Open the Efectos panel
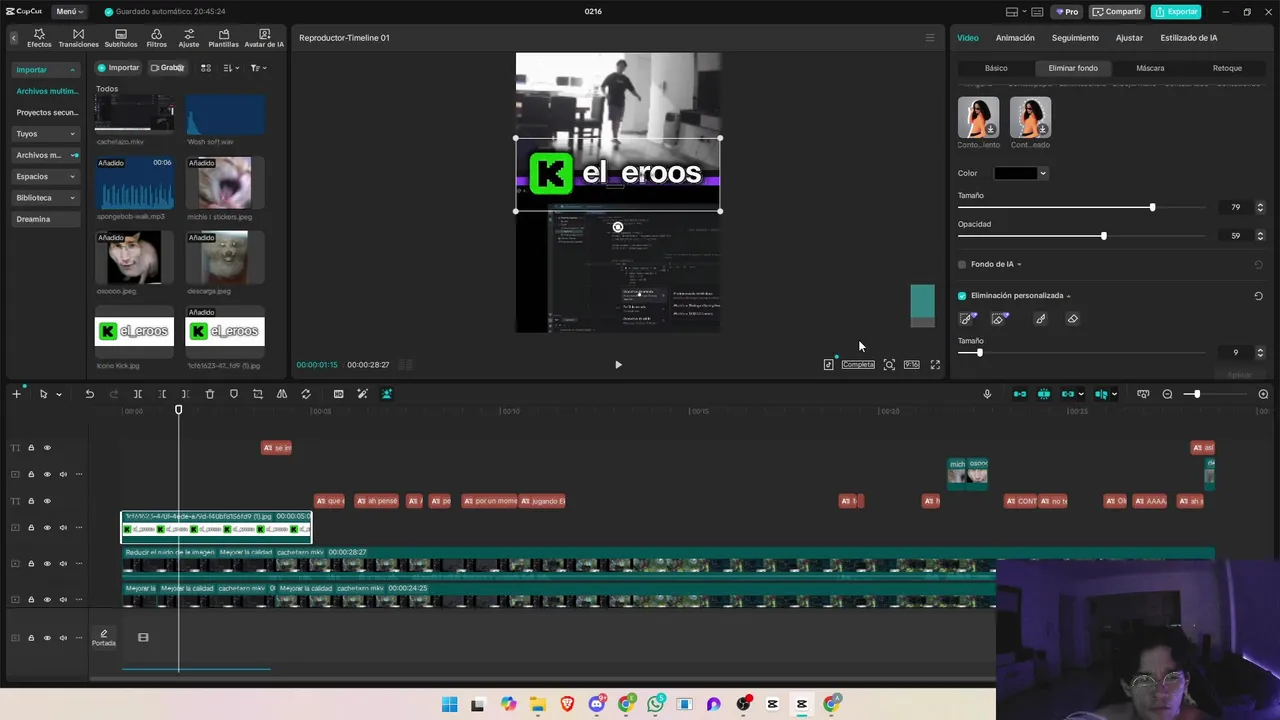 (x=39, y=38)
